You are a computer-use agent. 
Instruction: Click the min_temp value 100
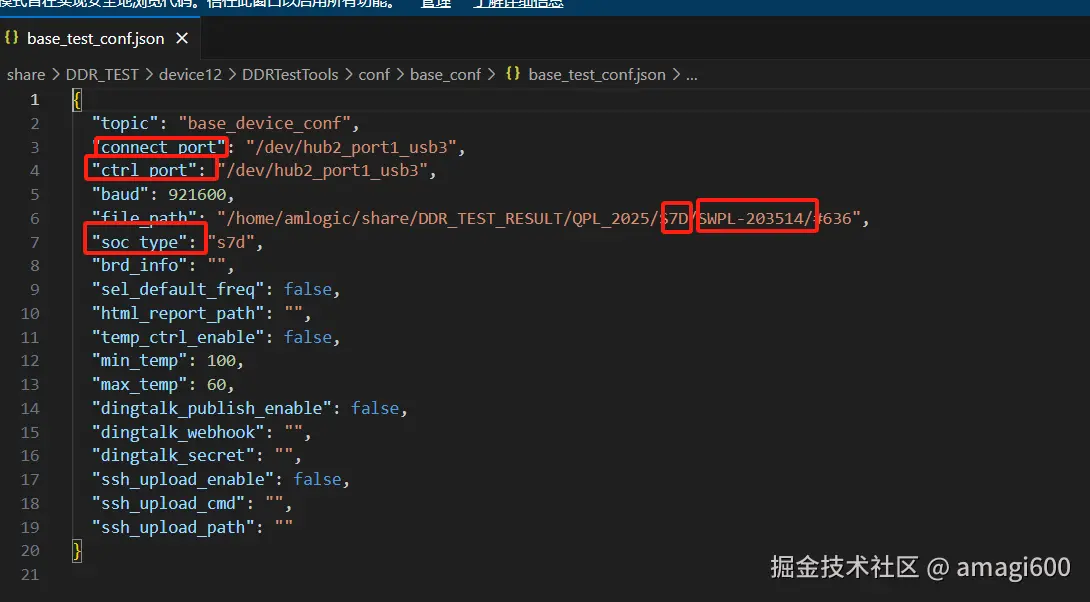[x=221, y=361]
